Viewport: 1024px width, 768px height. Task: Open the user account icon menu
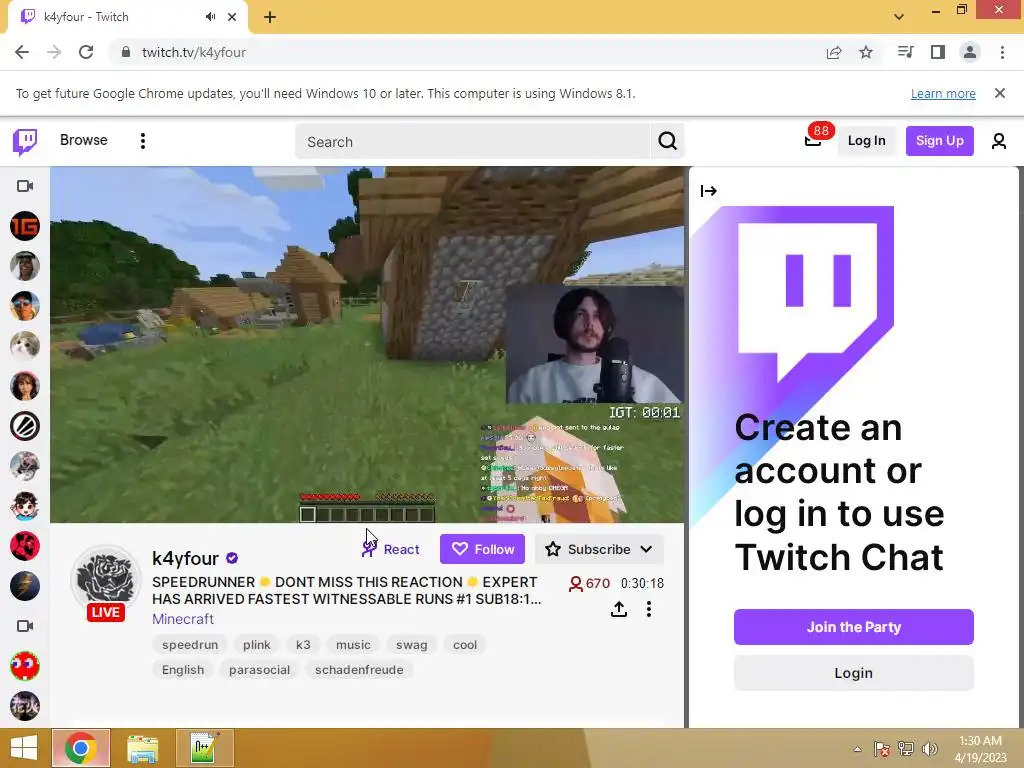(999, 141)
